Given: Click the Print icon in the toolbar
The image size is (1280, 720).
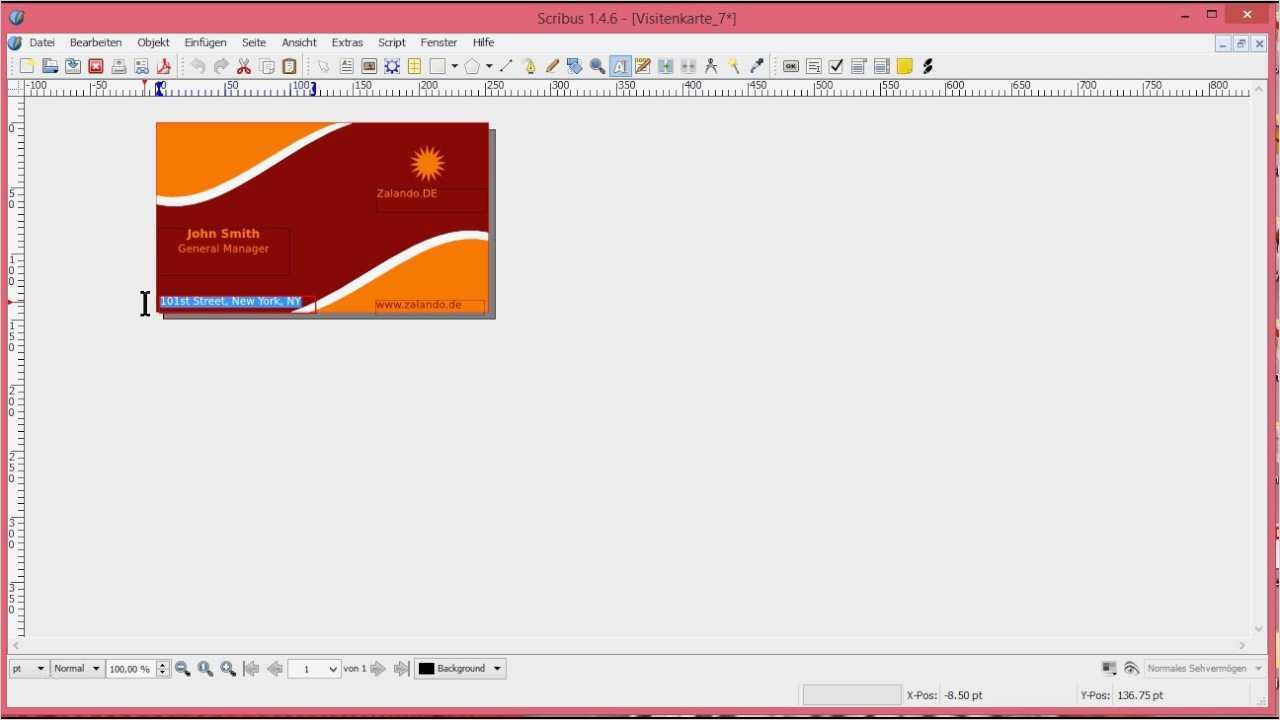Looking at the screenshot, I should point(119,66).
